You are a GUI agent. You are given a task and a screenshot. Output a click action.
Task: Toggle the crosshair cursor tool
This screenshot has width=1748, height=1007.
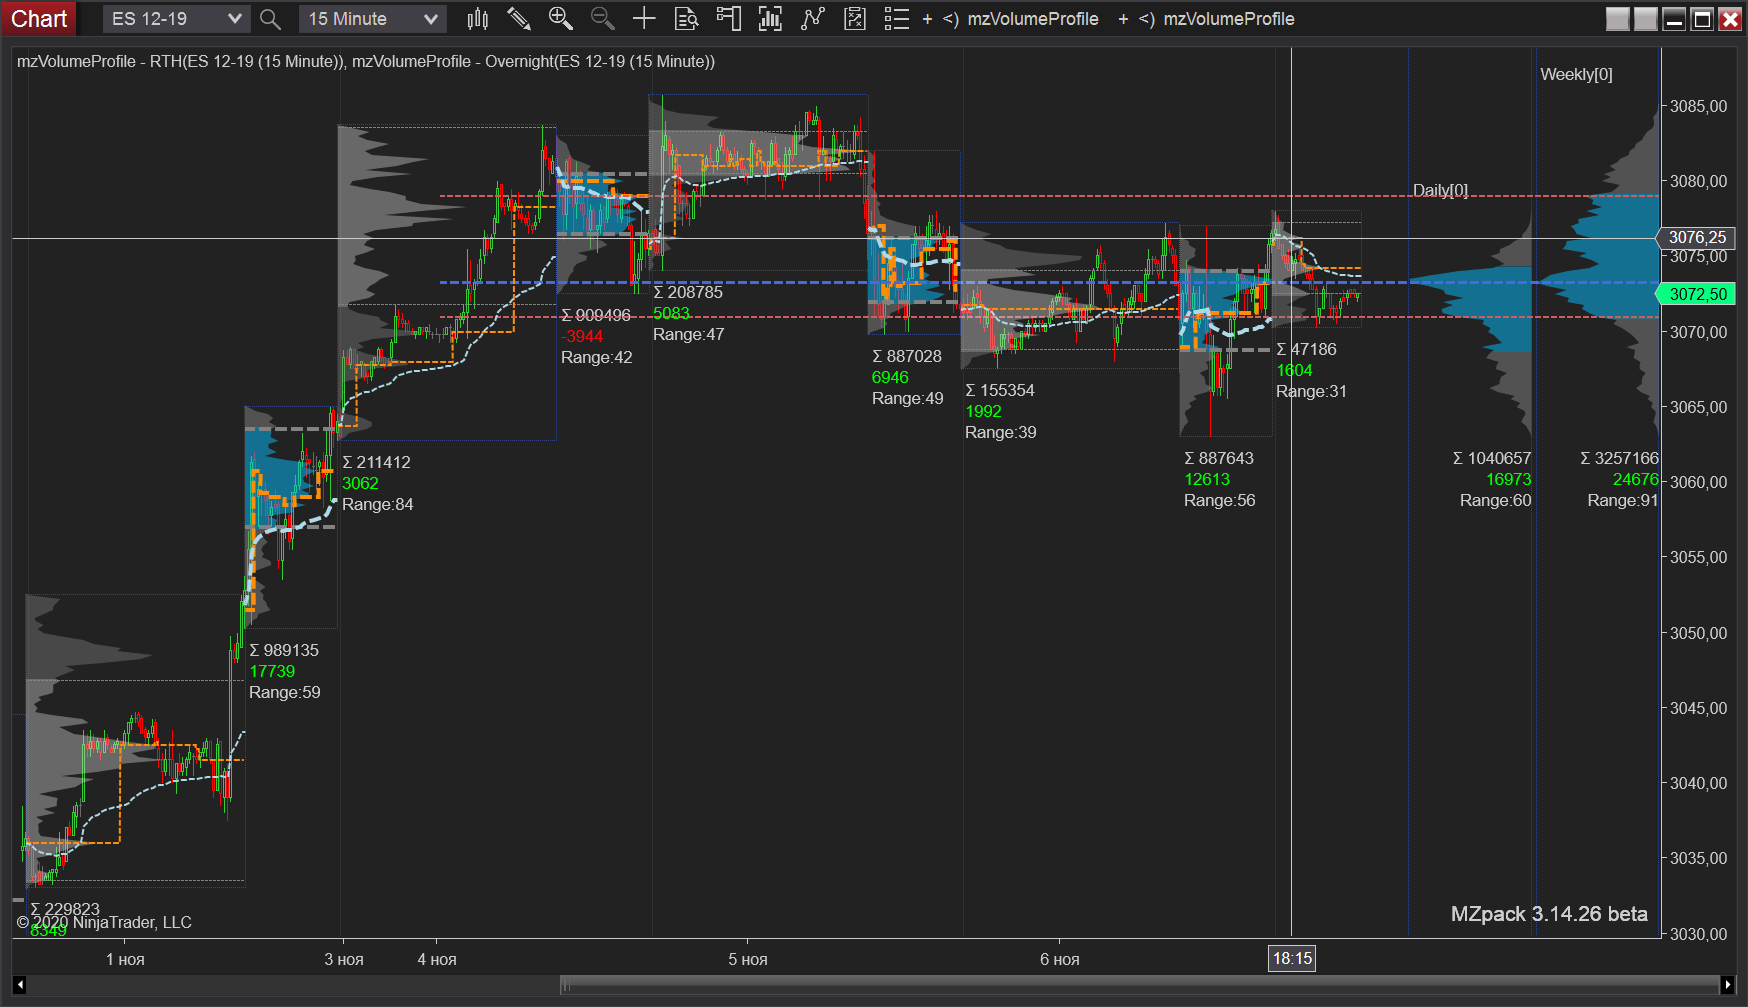[644, 19]
